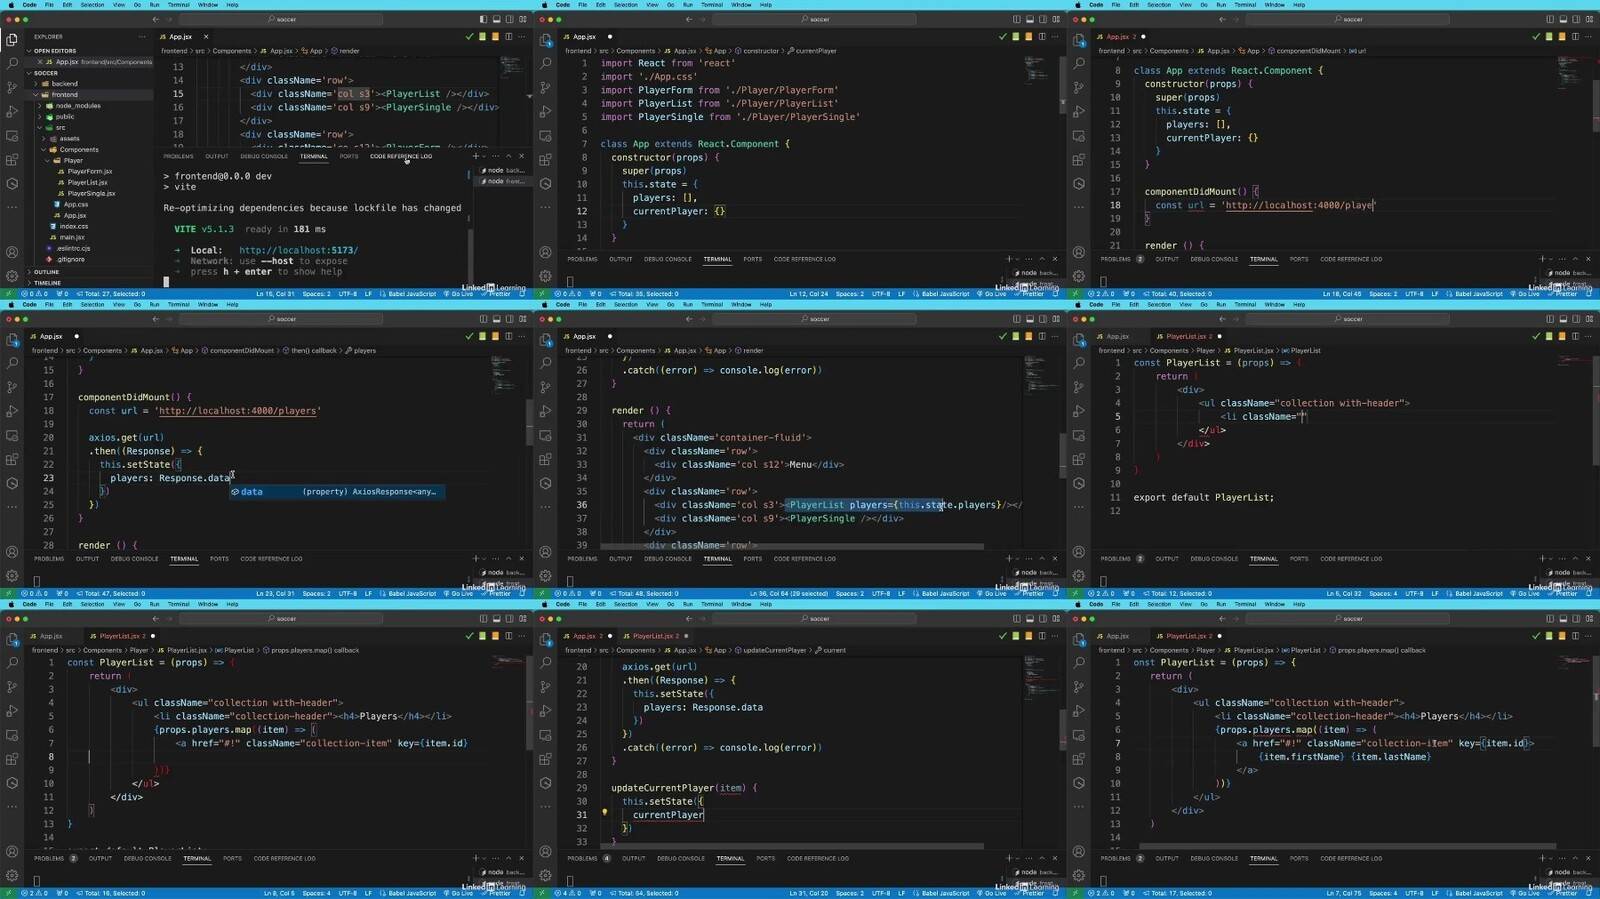Screen dimensions: 1600x899
Task: Expand the backend folder in Explorer
Action: tap(64, 84)
